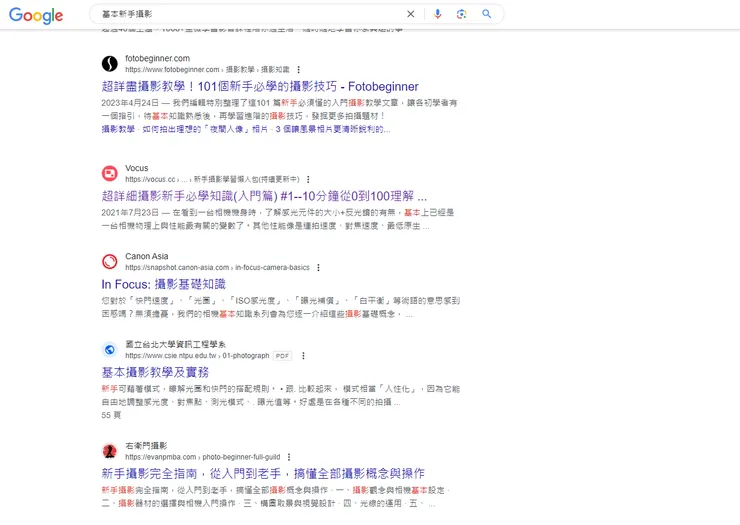Click the blue magnifier search button
This screenshot has height=525, width=740.
(x=487, y=14)
